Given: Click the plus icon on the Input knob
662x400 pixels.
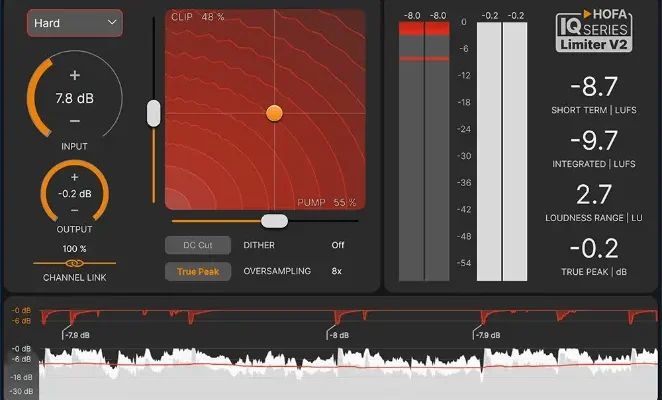Looking at the screenshot, I should tap(75, 75).
